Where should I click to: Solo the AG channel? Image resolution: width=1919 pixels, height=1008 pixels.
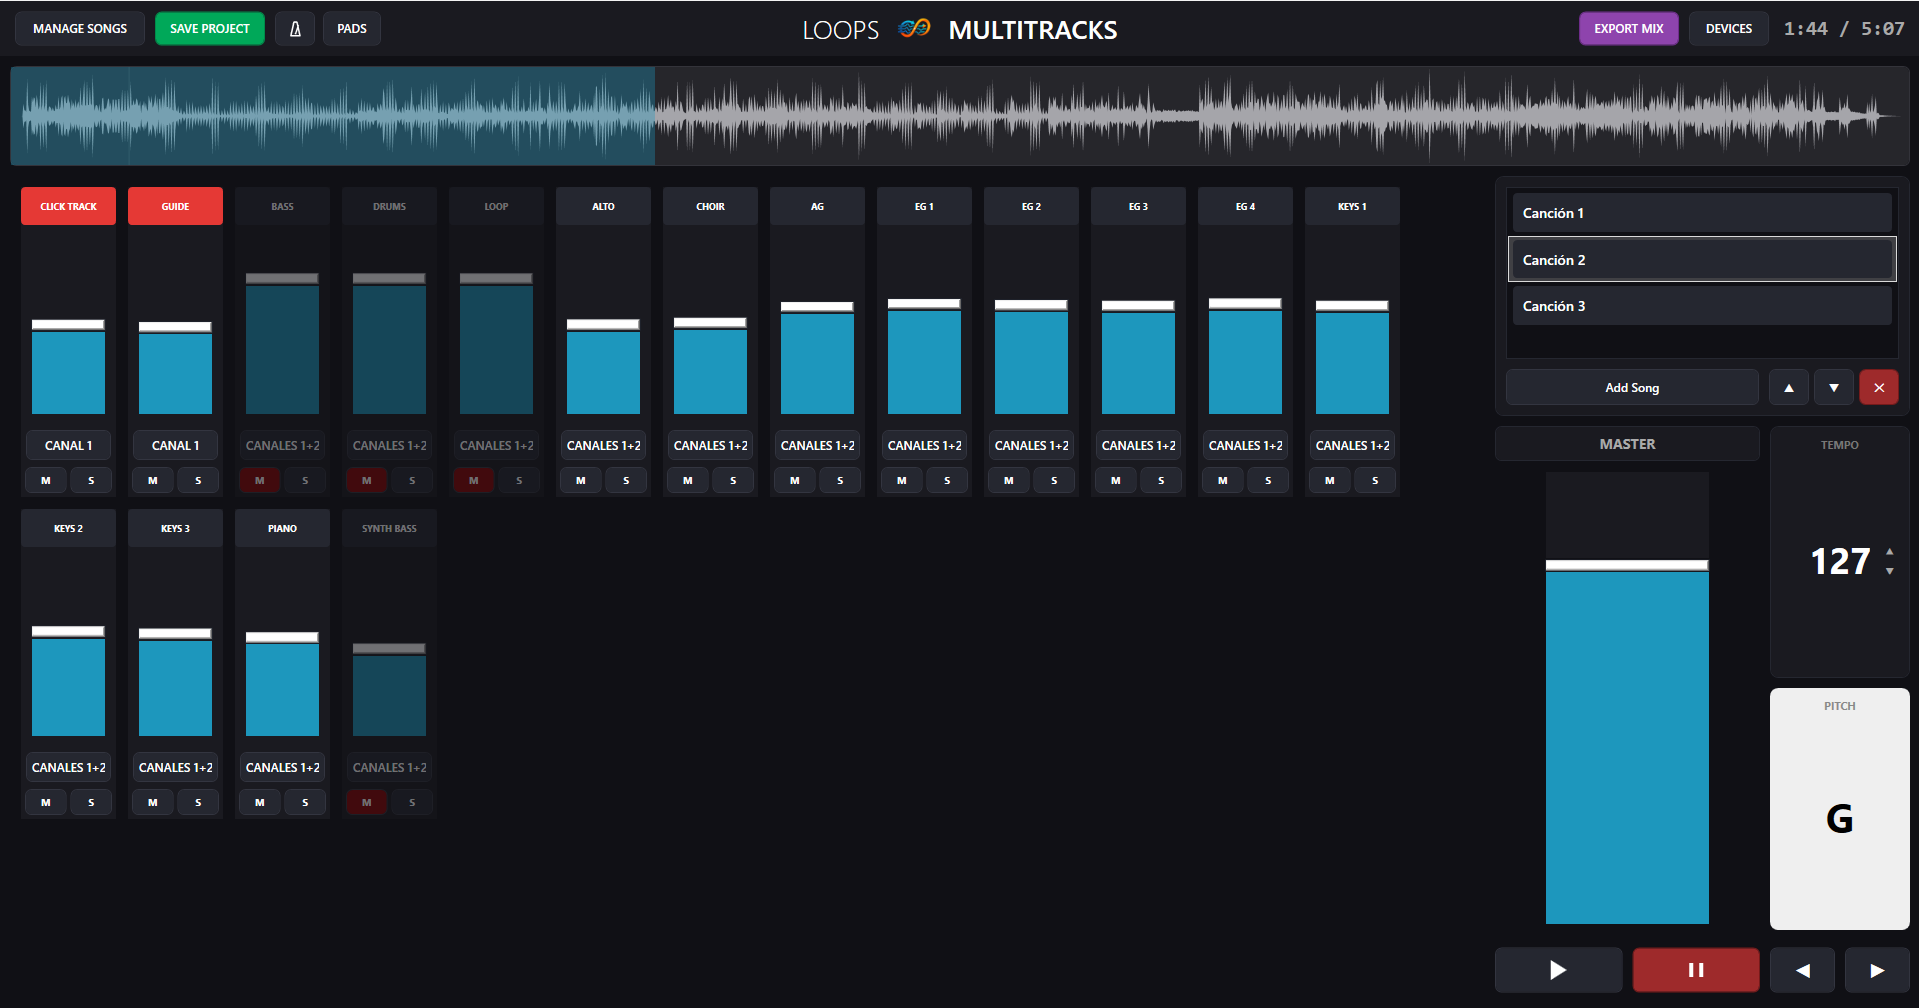point(840,481)
